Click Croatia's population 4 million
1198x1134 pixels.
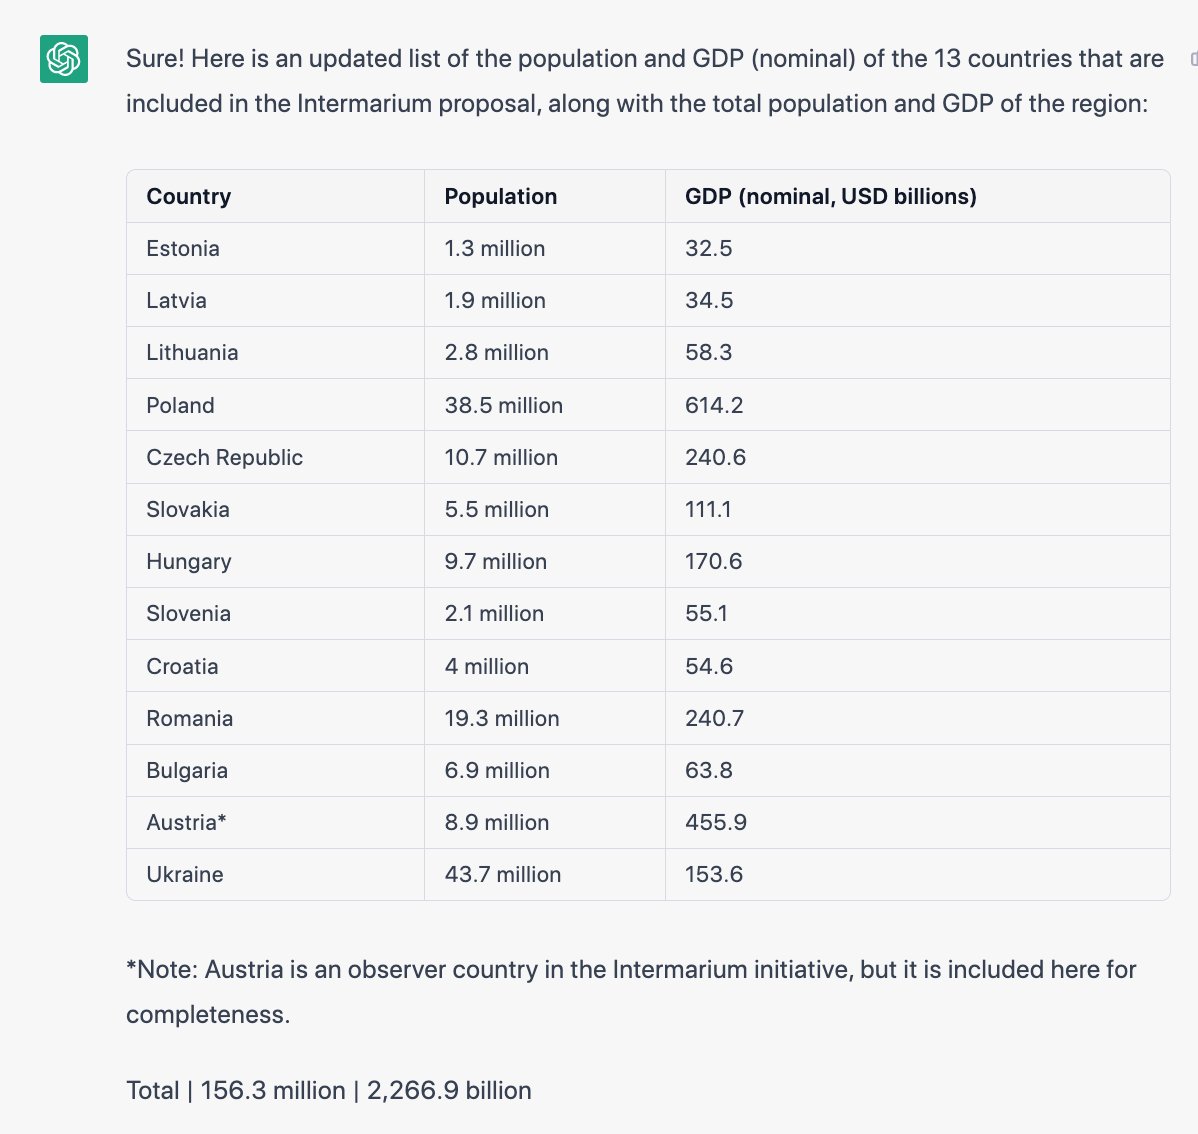point(486,667)
